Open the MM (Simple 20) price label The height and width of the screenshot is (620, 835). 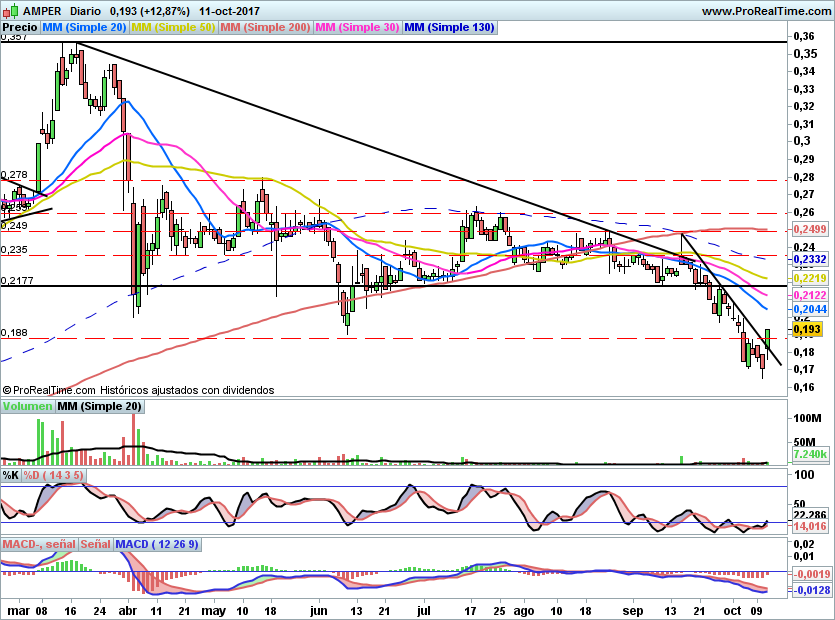(84, 27)
